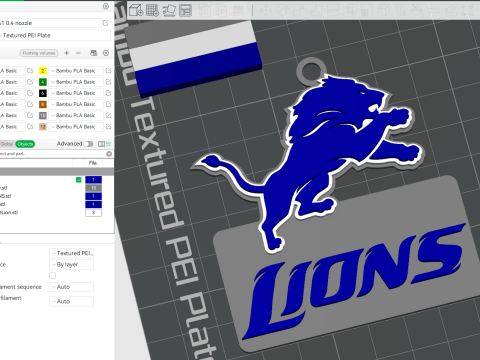Click the grey filament cell showing 10
Image resolution: width=480 pixels, height=360 pixels.
(x=93, y=188)
